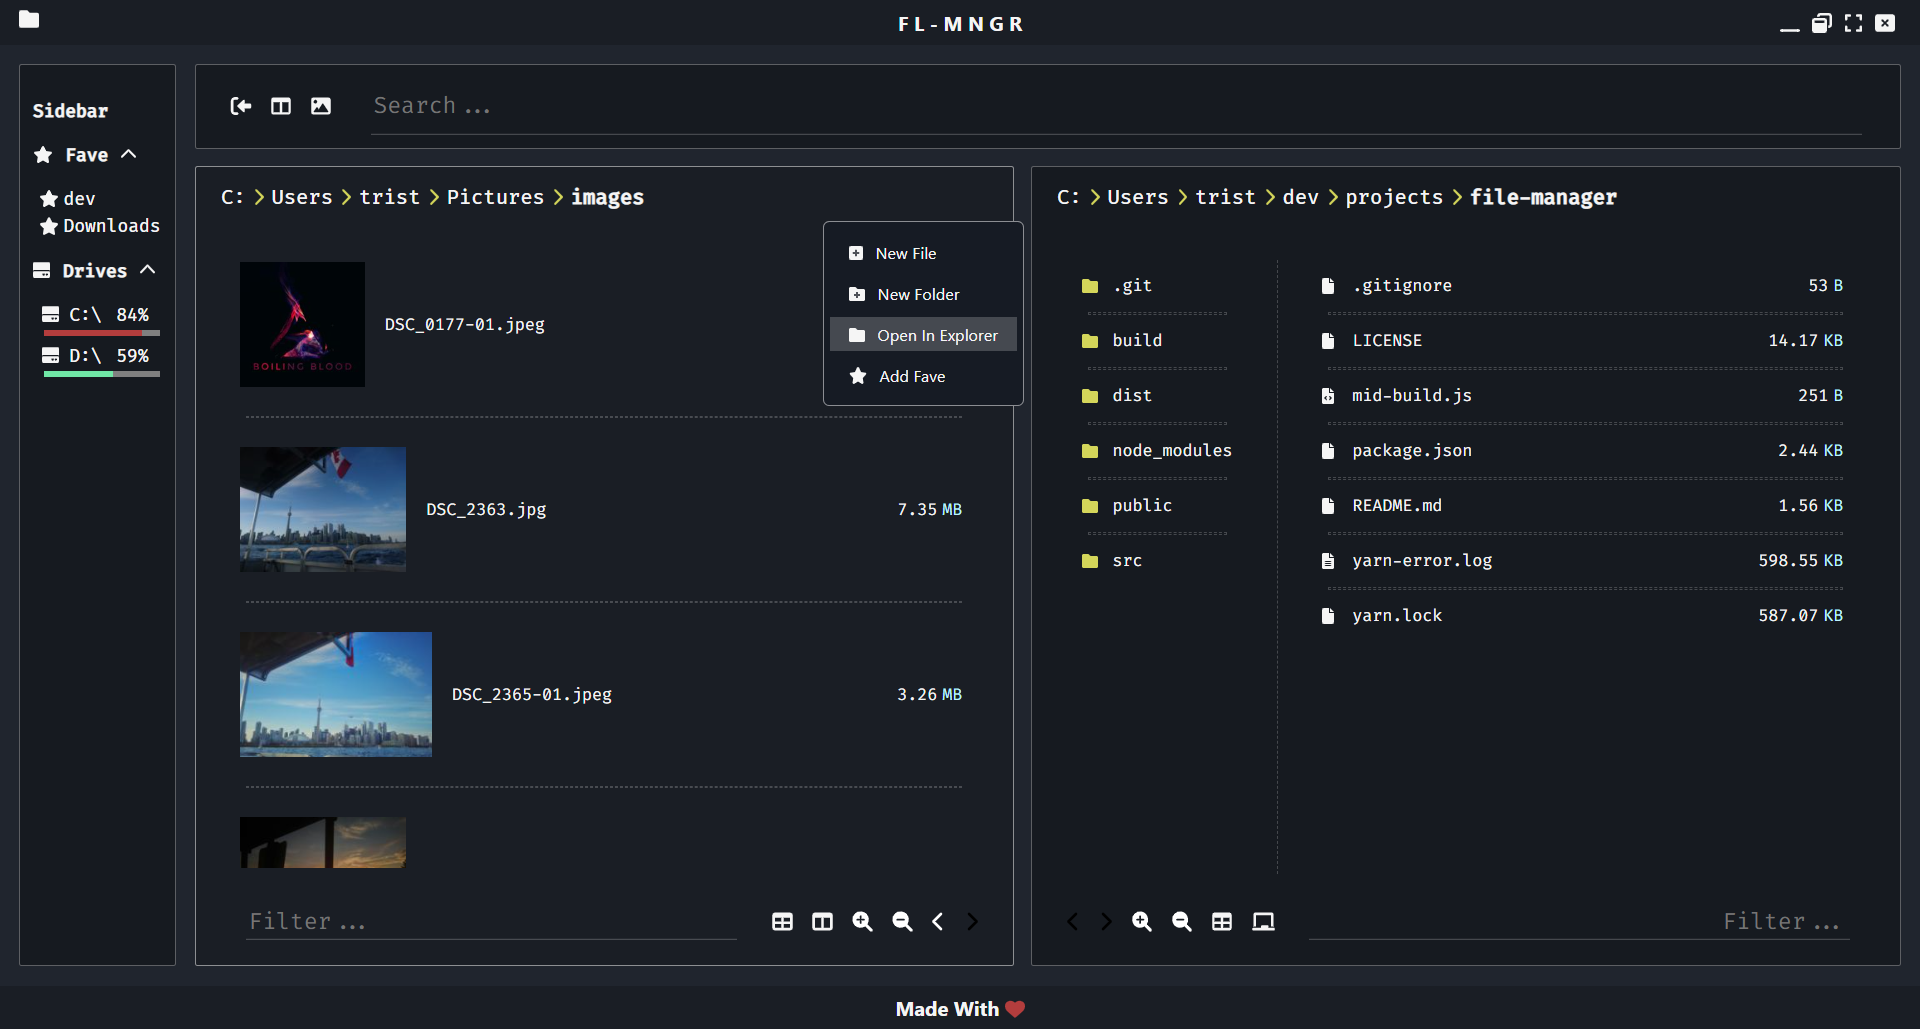Go forward in right pane history
Image resolution: width=1920 pixels, height=1029 pixels.
(x=1106, y=922)
